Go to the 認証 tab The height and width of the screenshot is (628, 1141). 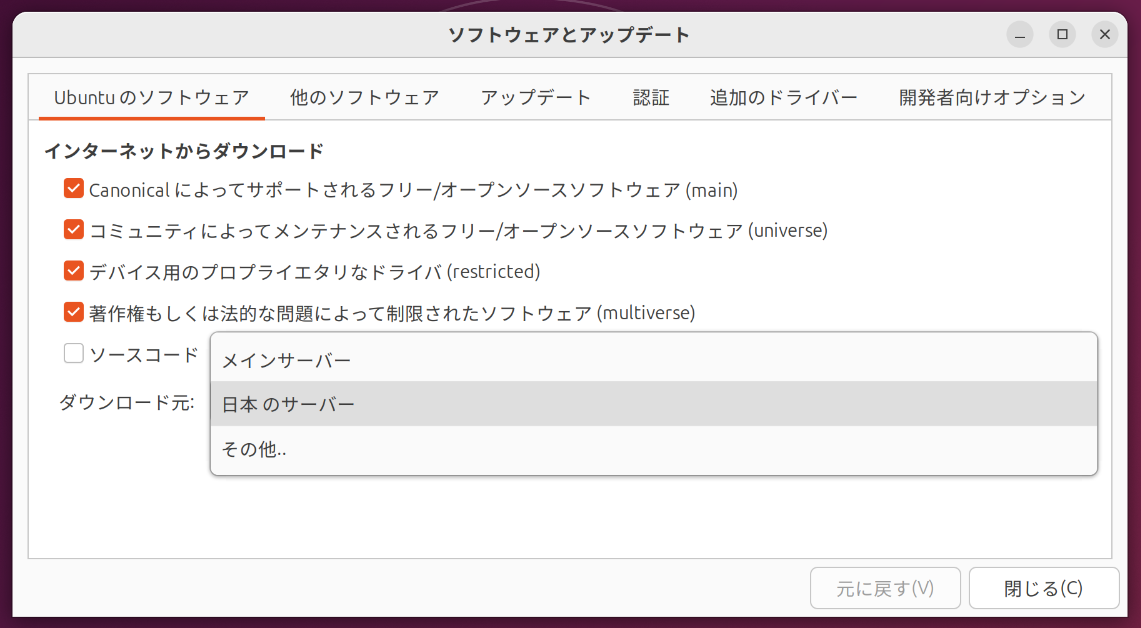651,98
